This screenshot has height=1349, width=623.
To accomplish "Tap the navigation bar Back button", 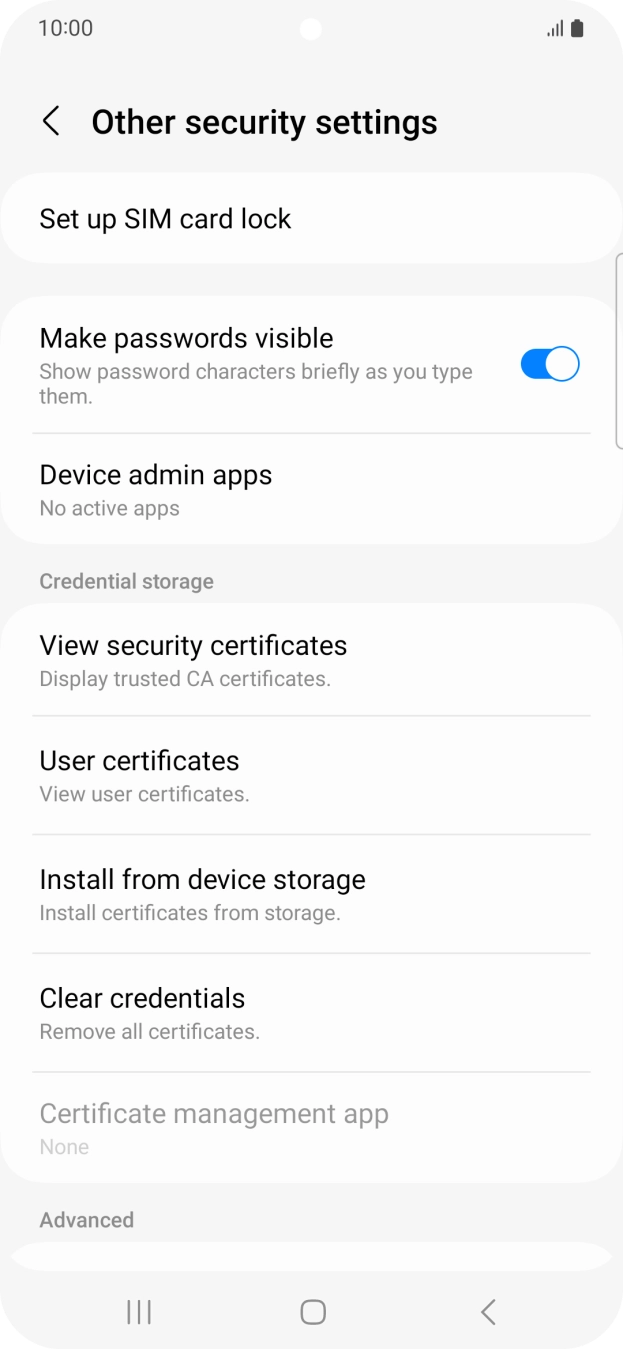I will (x=487, y=1311).
